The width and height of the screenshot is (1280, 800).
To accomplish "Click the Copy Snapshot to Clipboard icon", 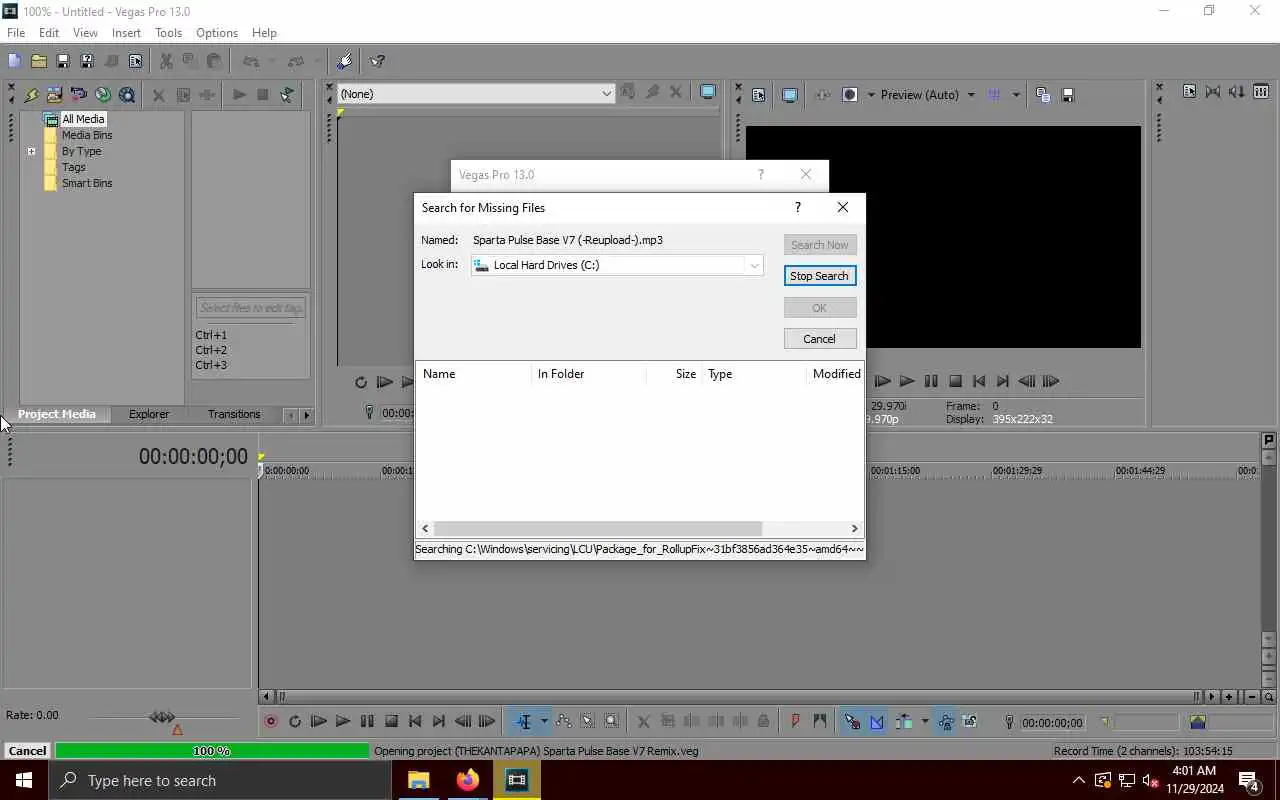I will (1043, 95).
